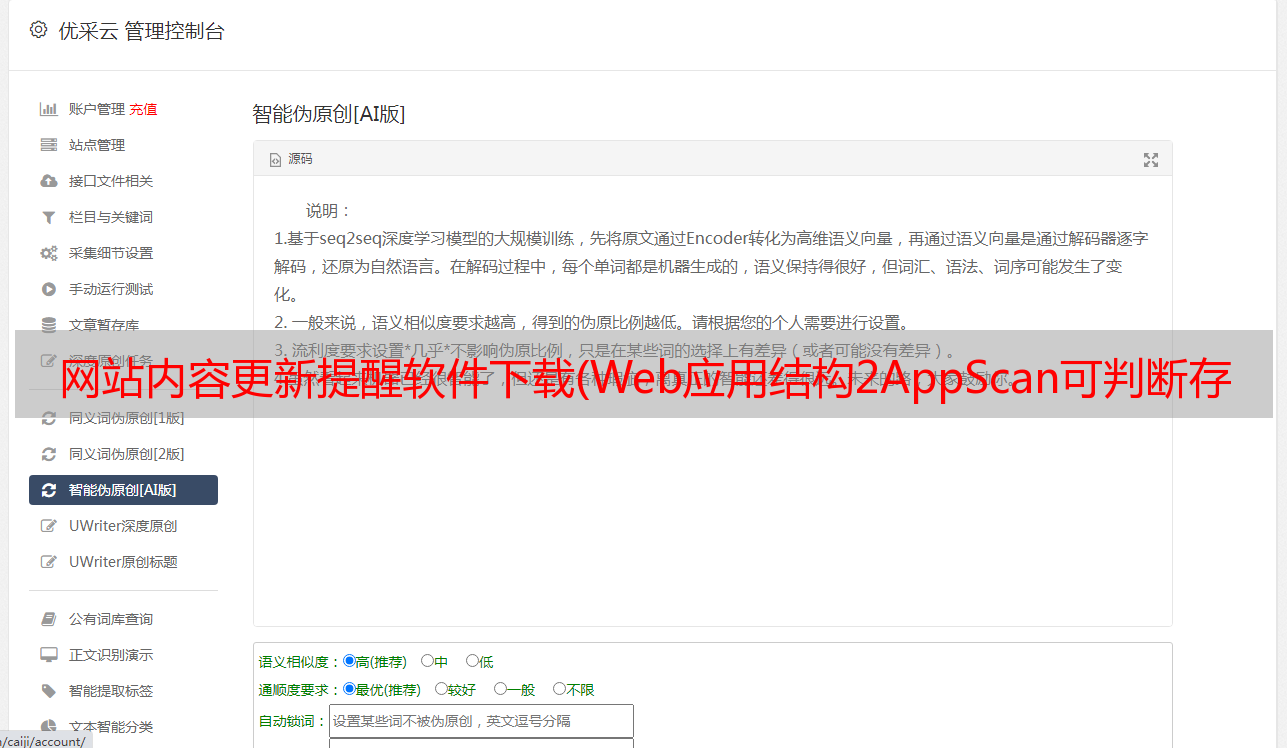Click the gear icon beside 优采云 管理控制台
This screenshot has width=1287, height=748.
coord(38,30)
